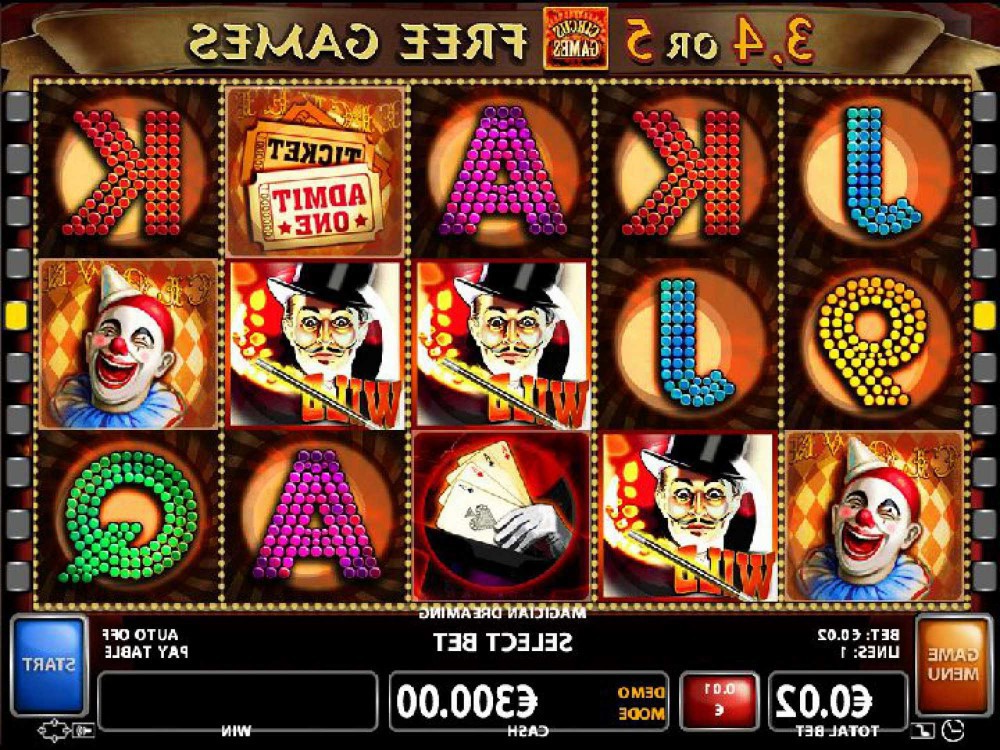Click the blue START spin button
Screen dimensions: 1000x750
[49, 665]
